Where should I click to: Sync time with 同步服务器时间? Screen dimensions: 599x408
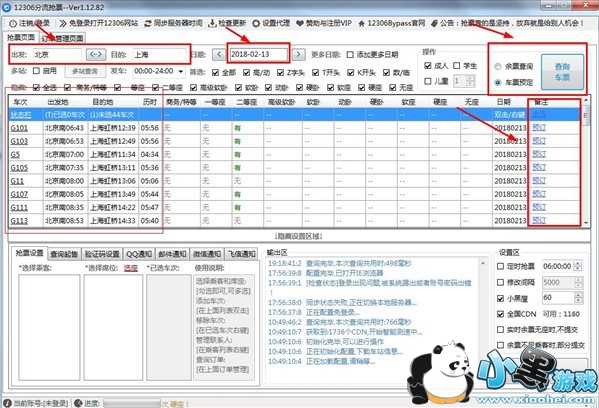173,23
